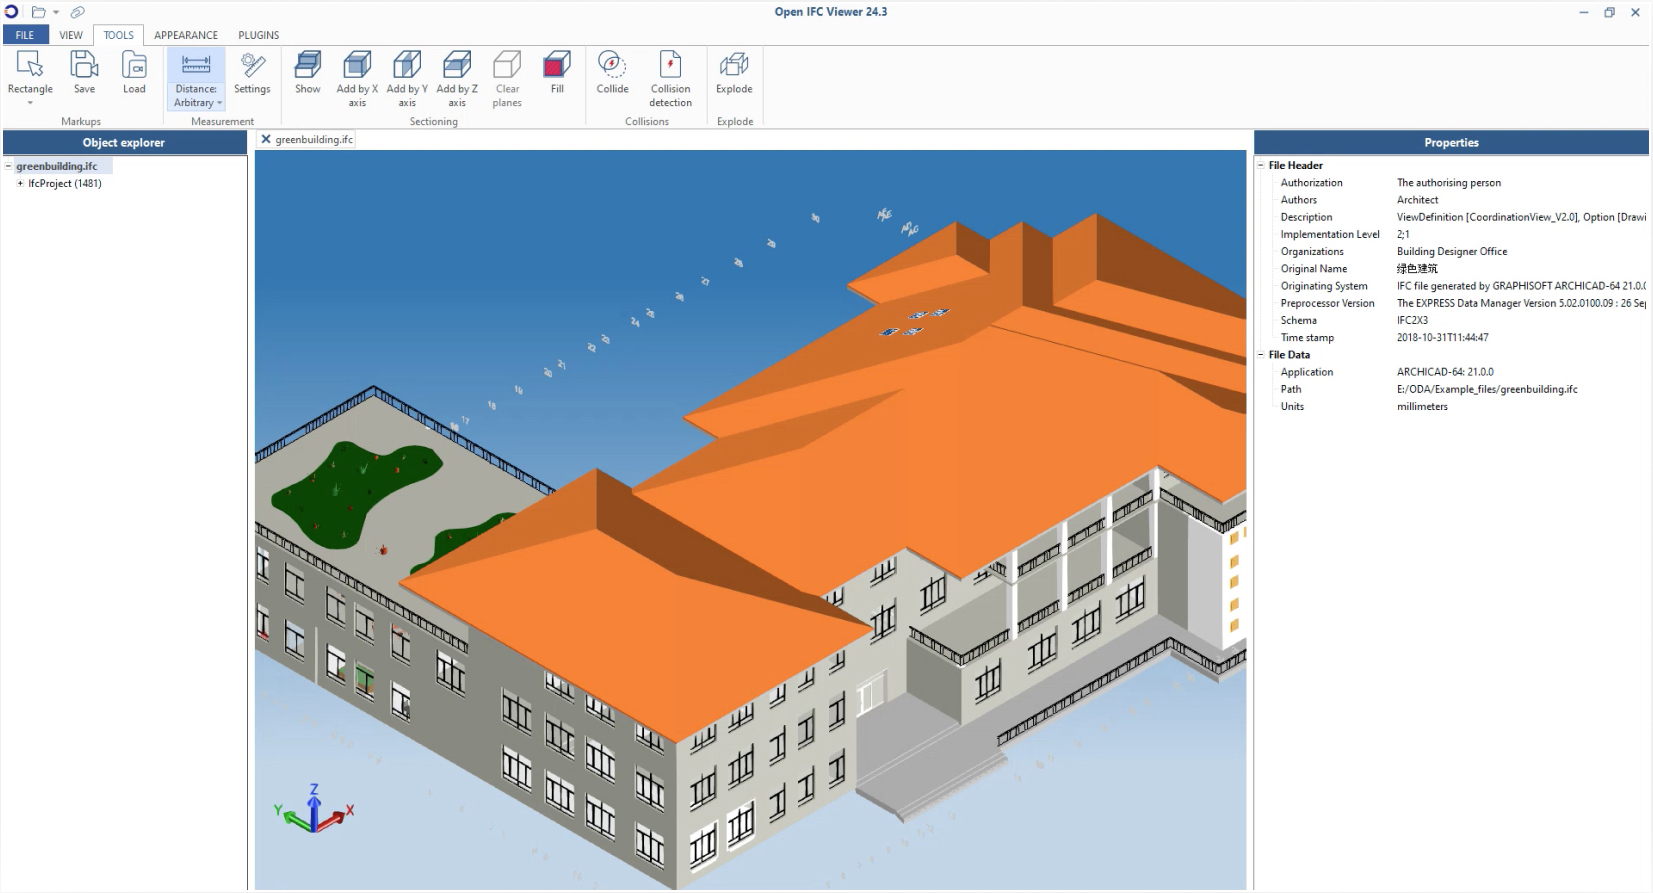Image resolution: width=1653 pixels, height=893 pixels.
Task: Collapse the File Header properties group
Action: 1261,166
